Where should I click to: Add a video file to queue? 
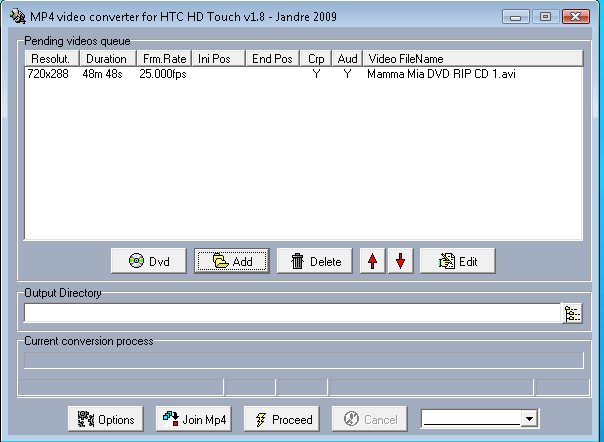pyautogui.click(x=232, y=262)
